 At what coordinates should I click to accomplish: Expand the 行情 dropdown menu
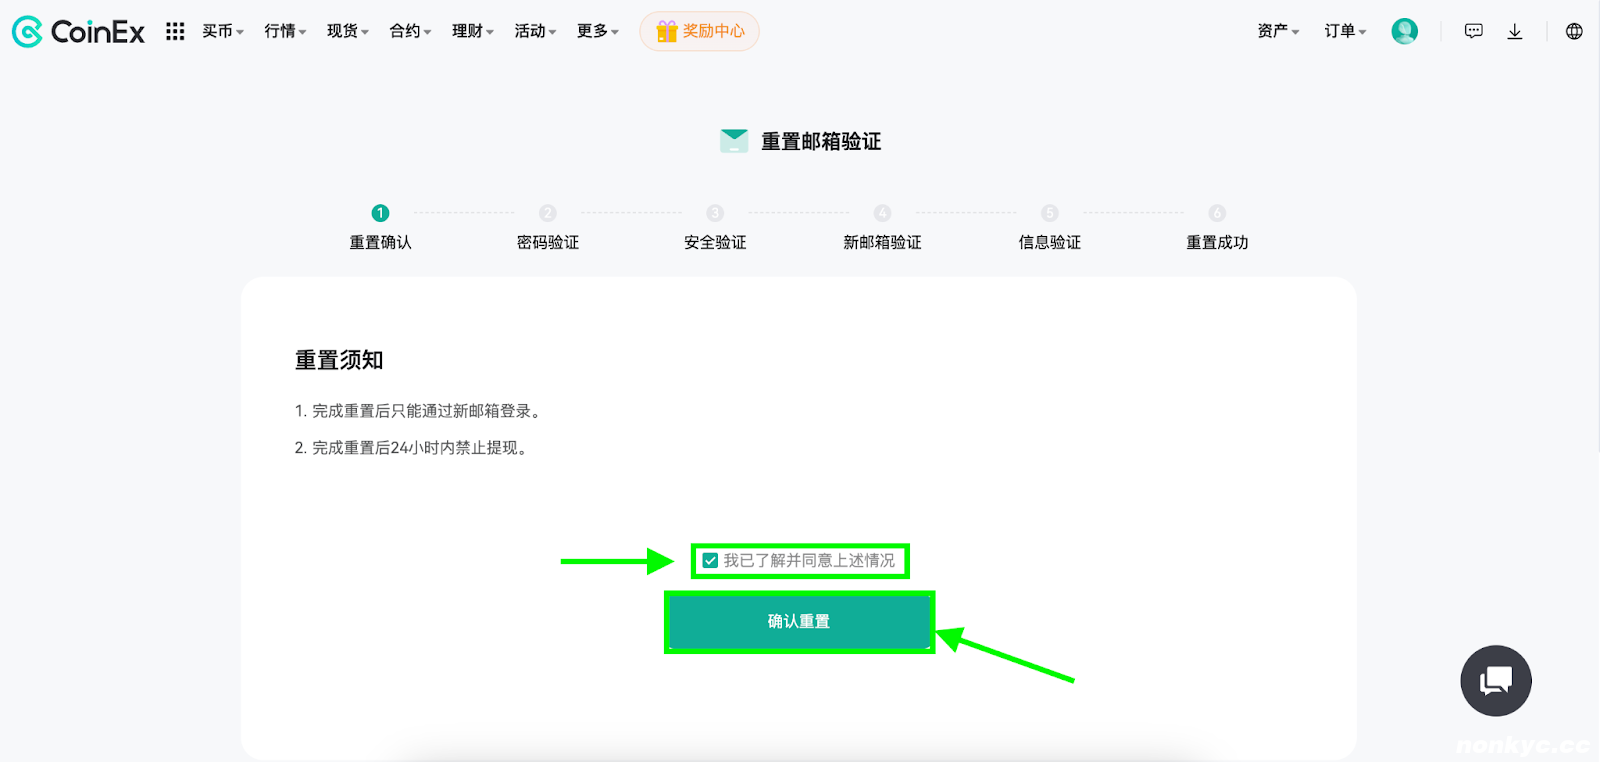(285, 32)
